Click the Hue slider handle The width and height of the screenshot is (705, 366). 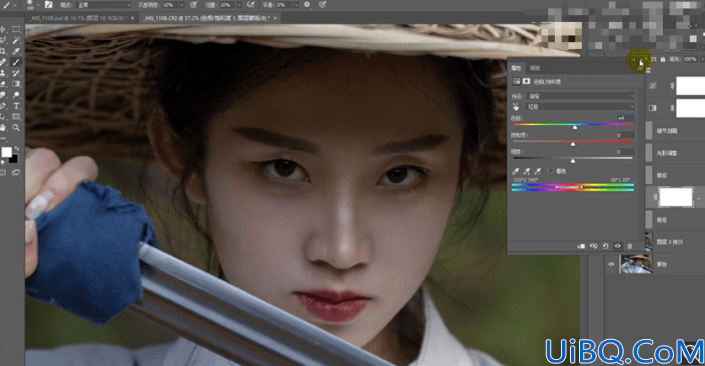click(575, 127)
